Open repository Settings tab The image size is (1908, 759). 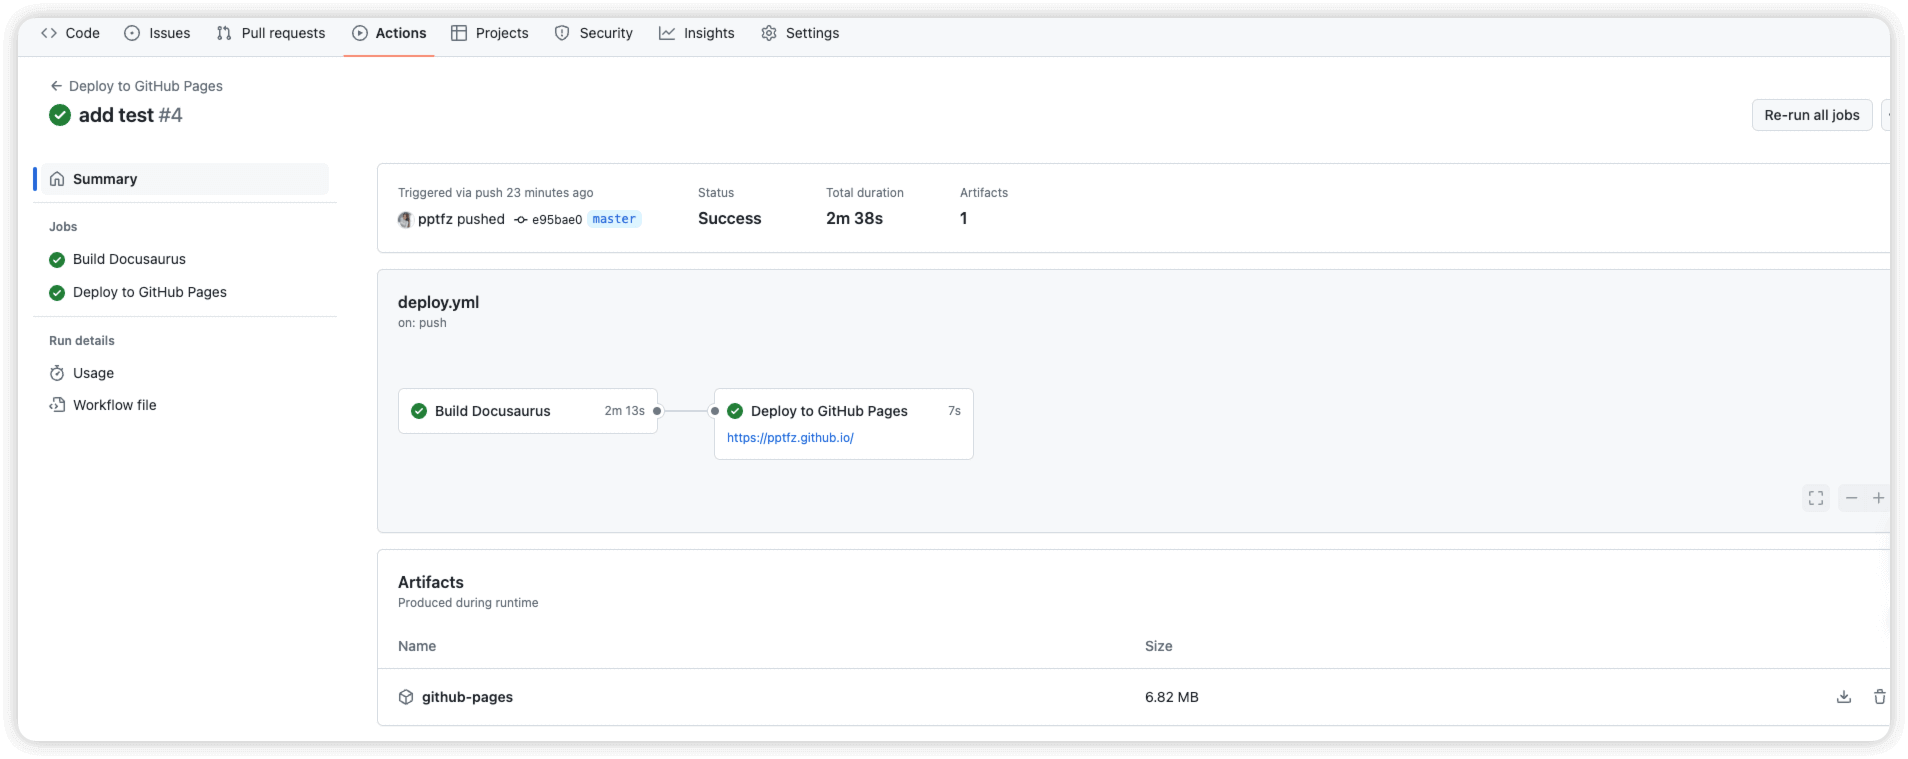click(800, 33)
